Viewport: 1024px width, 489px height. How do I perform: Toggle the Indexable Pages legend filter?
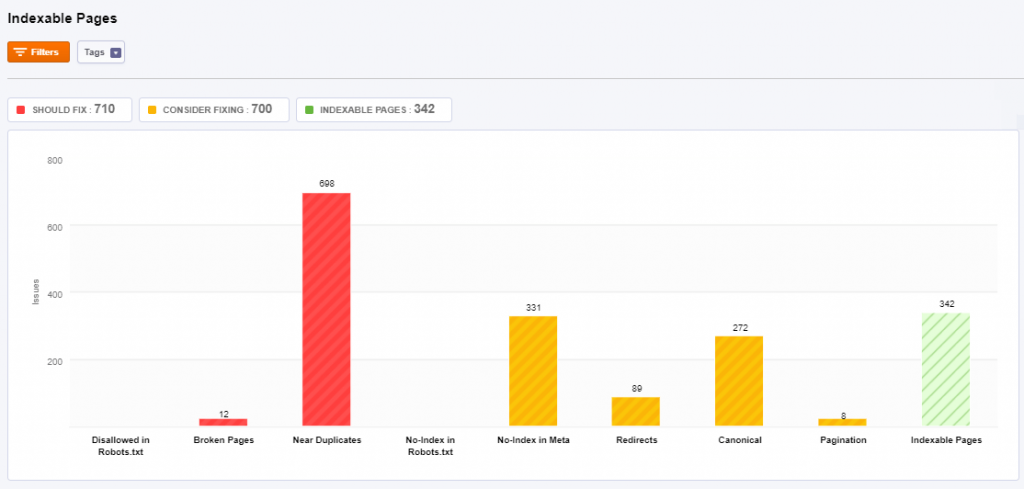[x=374, y=109]
